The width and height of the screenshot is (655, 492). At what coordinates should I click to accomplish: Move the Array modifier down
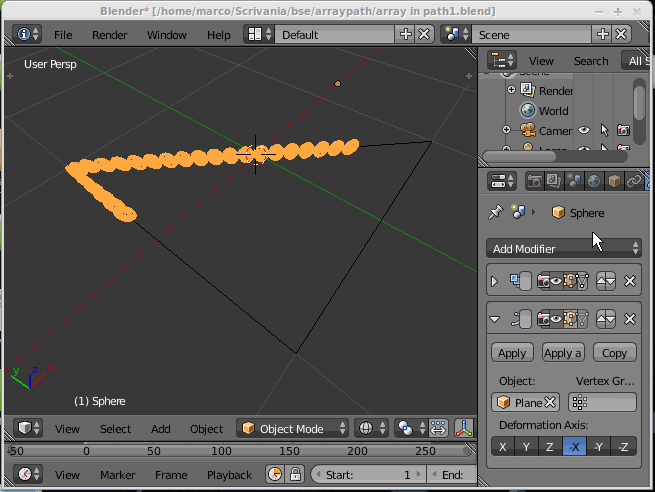611,281
